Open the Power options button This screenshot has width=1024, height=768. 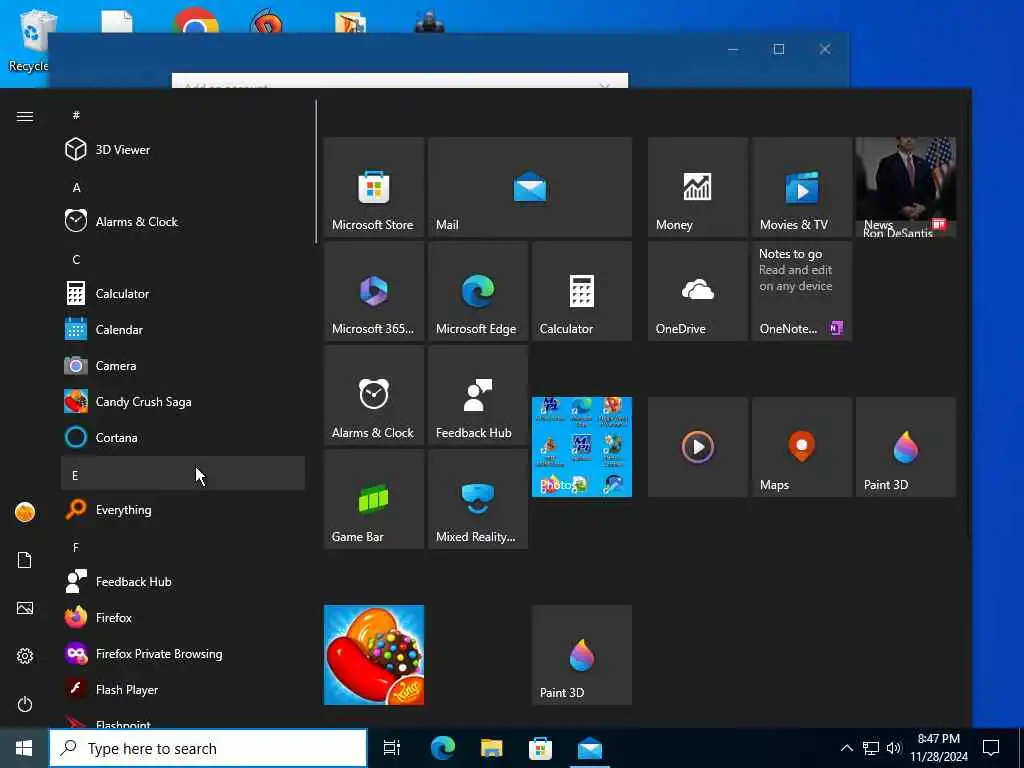point(25,704)
